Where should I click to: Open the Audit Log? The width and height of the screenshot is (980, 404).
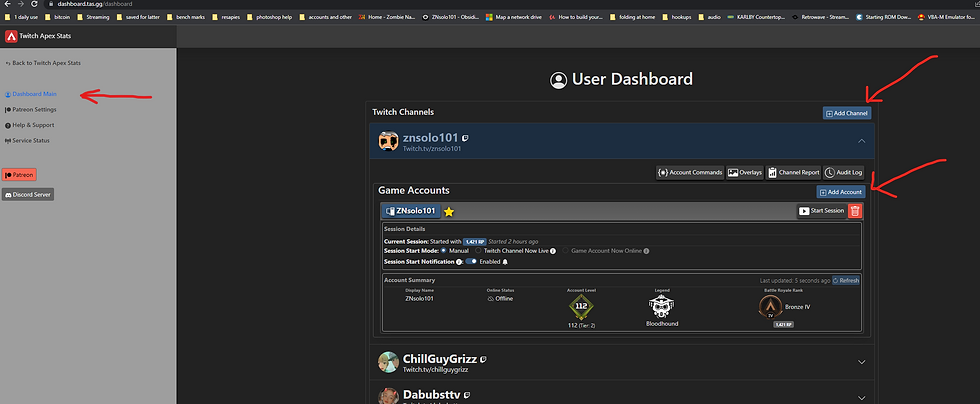[x=844, y=173]
